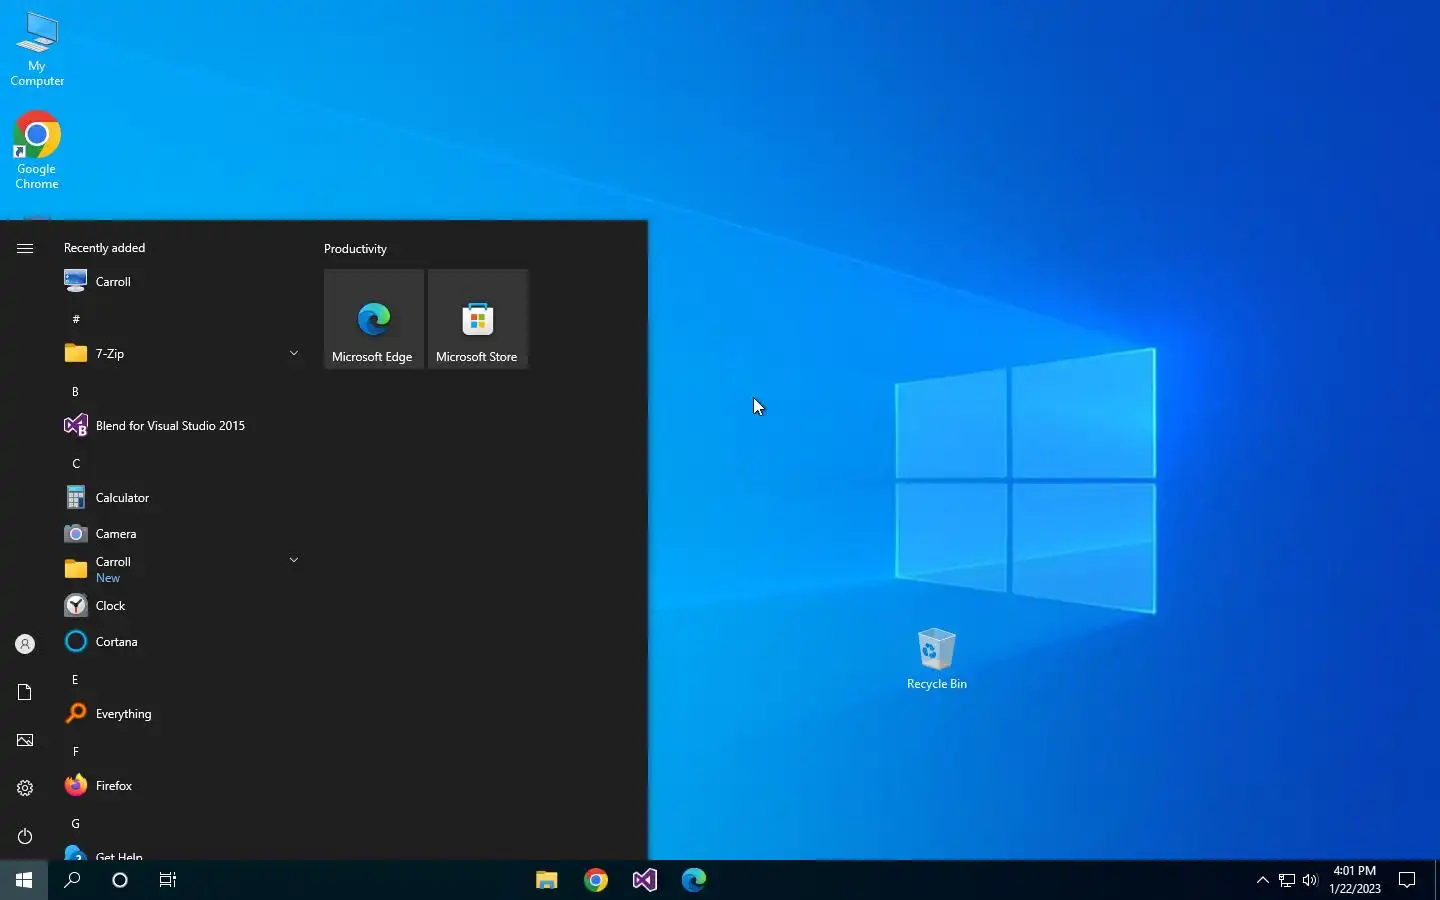The width and height of the screenshot is (1440, 900).
Task: Expand the Carroll New folder chevron
Action: click(x=294, y=560)
